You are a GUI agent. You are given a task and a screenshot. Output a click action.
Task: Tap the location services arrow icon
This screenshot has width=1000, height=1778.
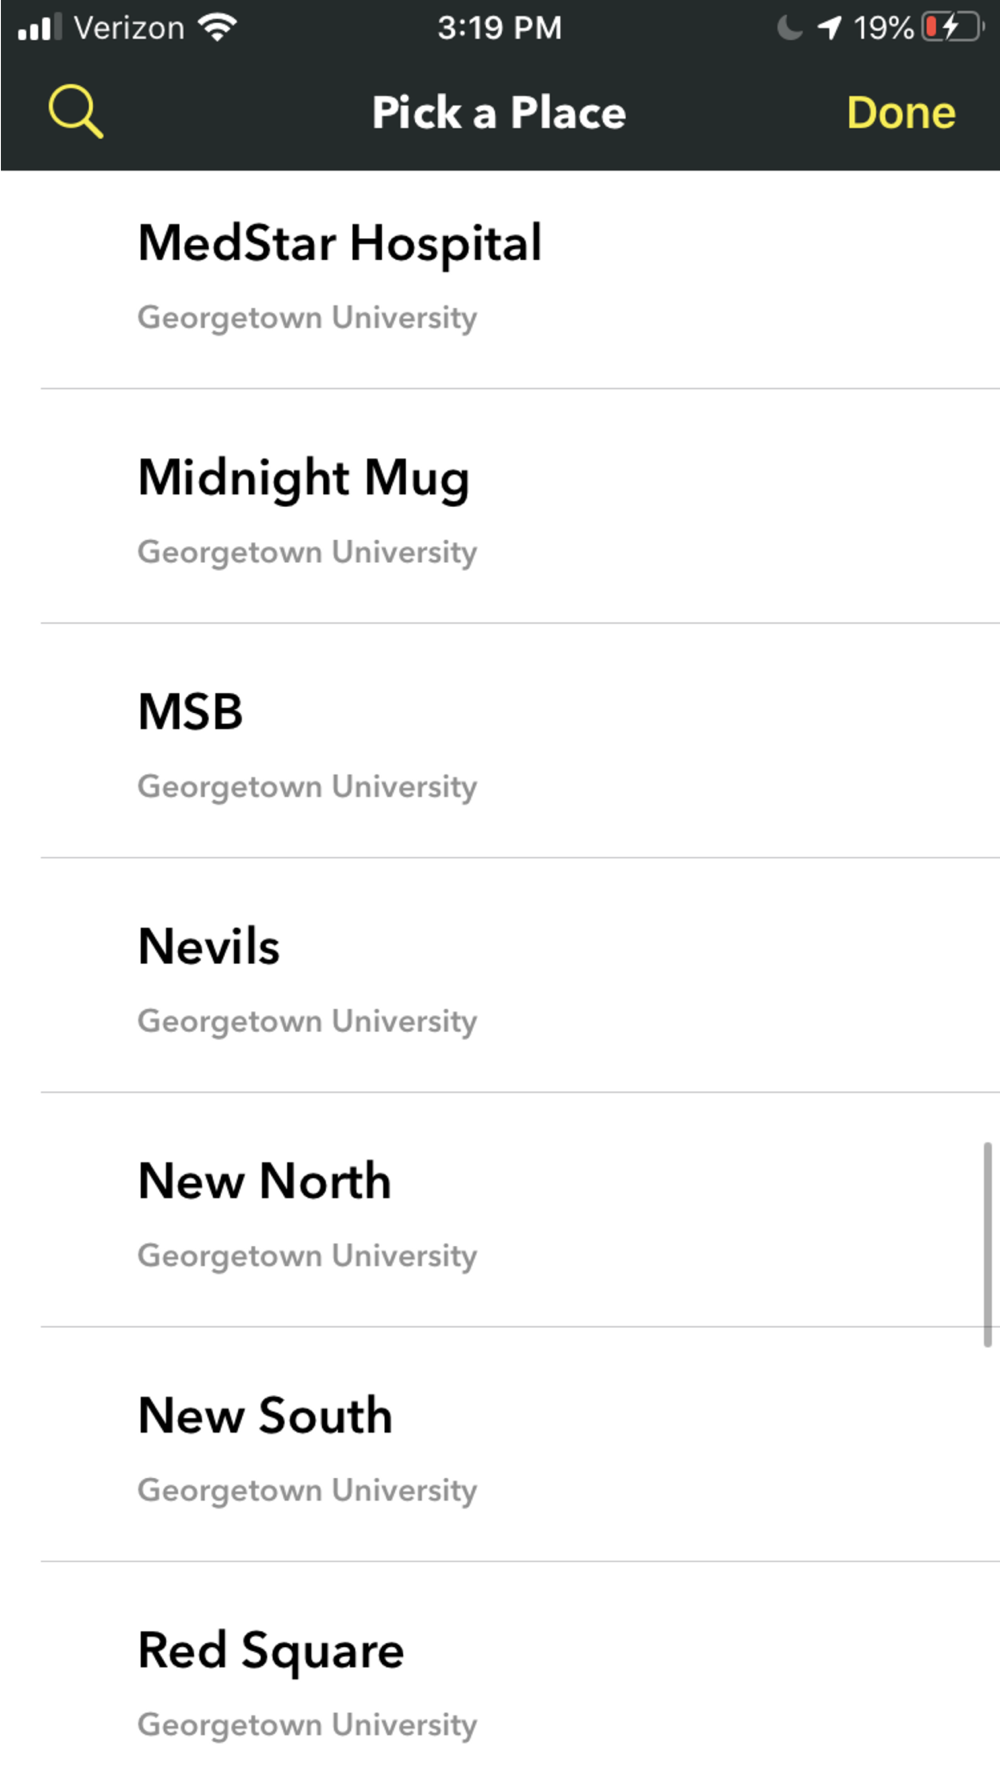829,27
